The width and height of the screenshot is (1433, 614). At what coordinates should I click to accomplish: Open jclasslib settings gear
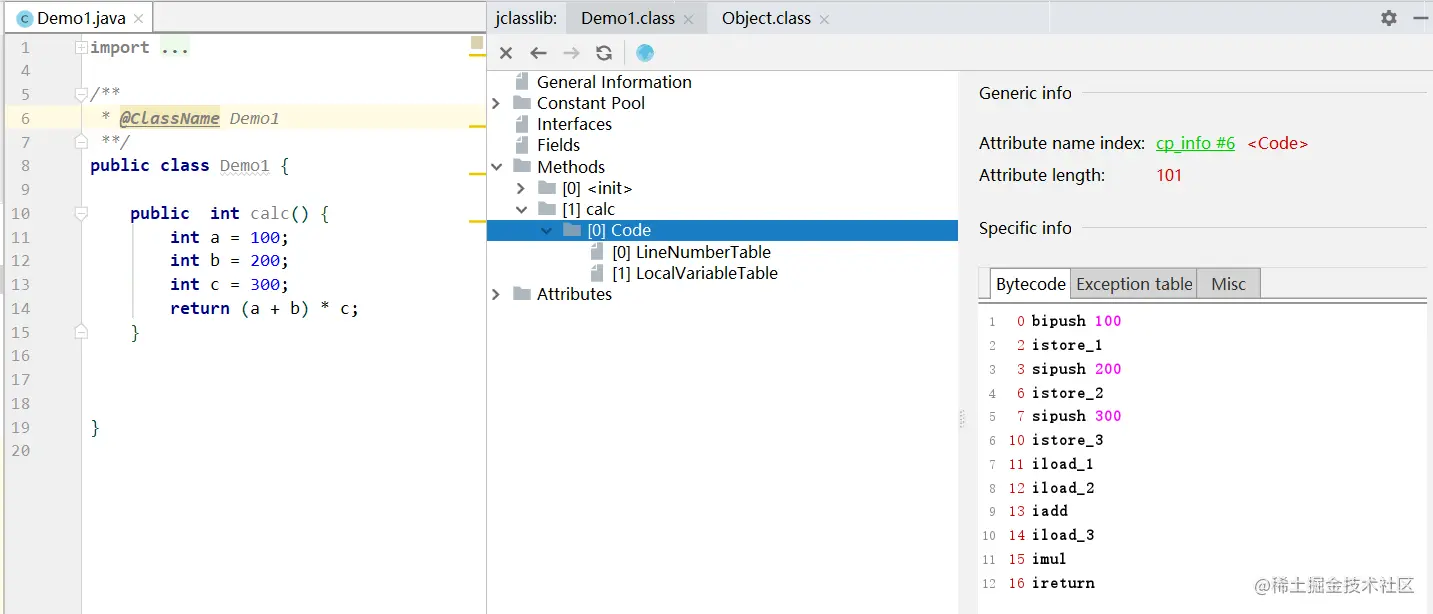(1389, 18)
